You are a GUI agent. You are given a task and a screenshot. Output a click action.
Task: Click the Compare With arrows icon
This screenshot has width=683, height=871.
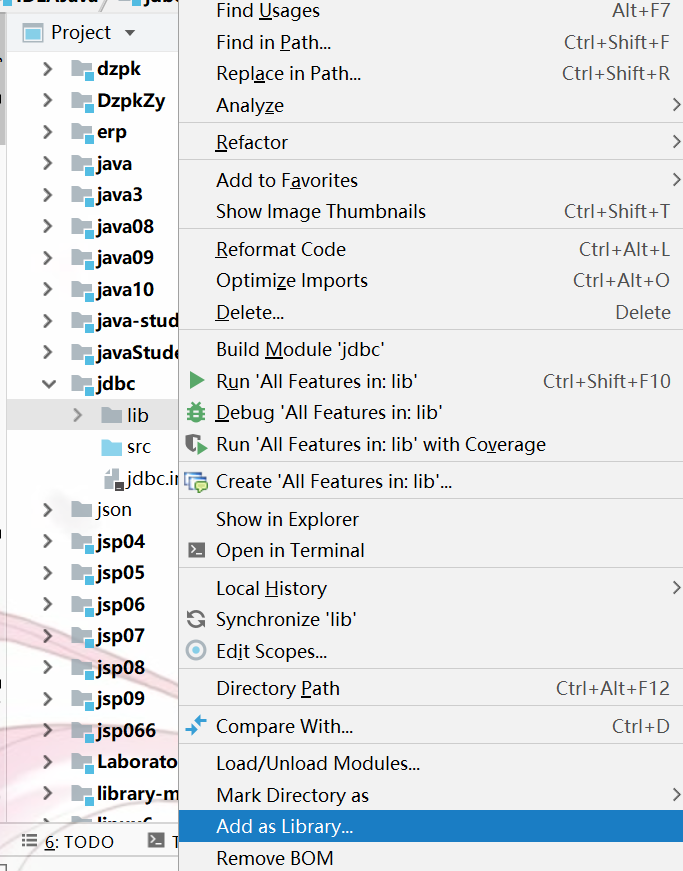pyautogui.click(x=196, y=725)
